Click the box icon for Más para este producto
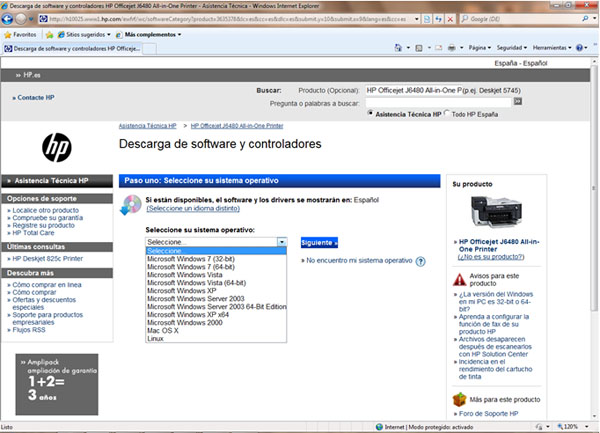Viewport: 600px width, 433px height. (x=459, y=400)
